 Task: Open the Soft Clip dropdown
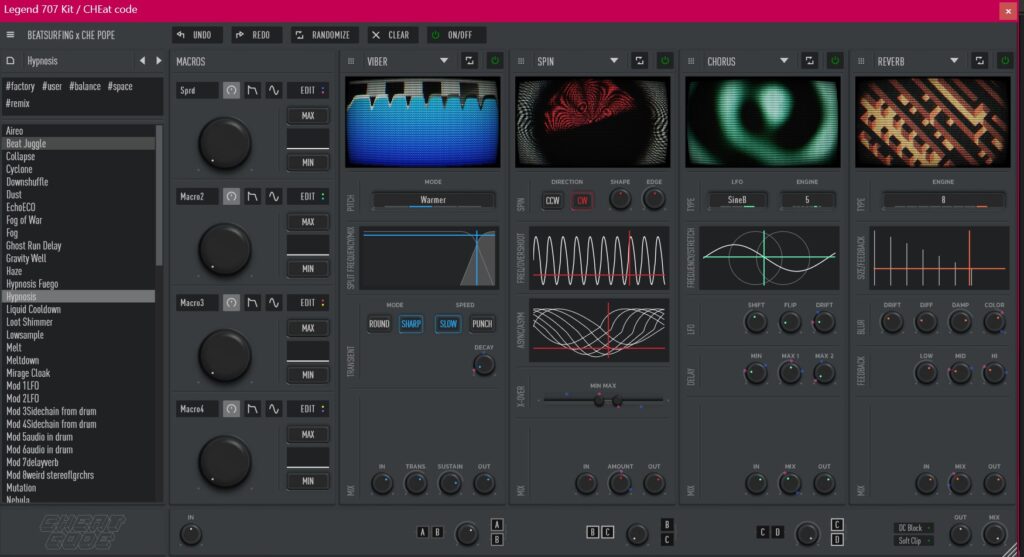pyautogui.click(x=914, y=541)
